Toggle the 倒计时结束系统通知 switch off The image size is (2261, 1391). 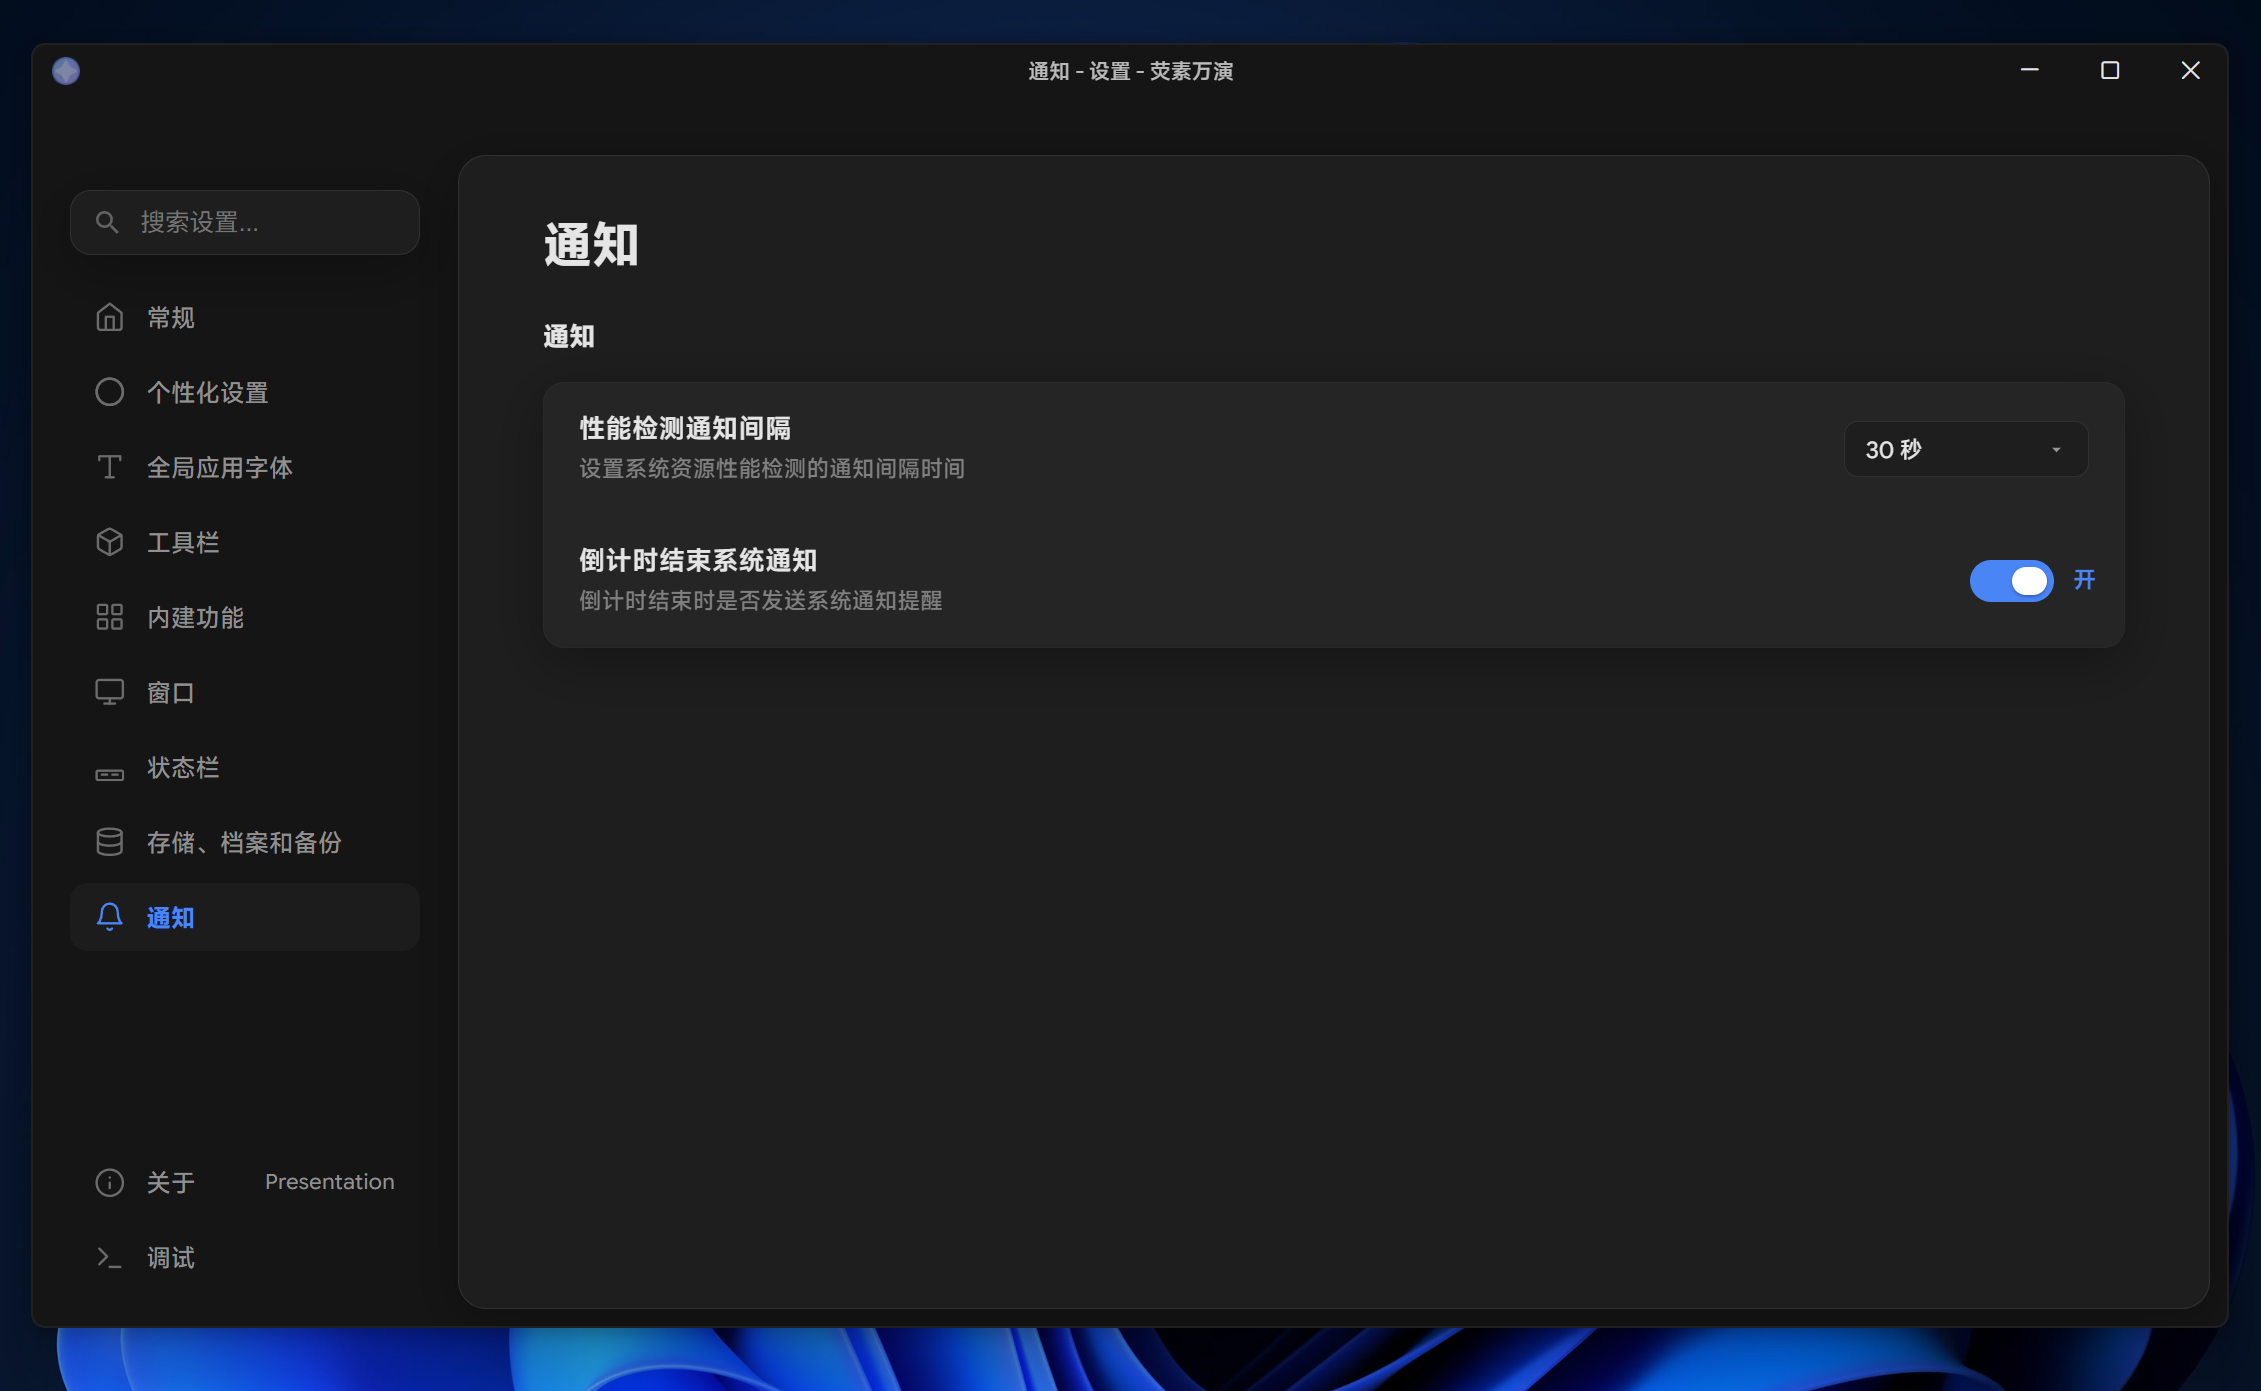point(2011,580)
